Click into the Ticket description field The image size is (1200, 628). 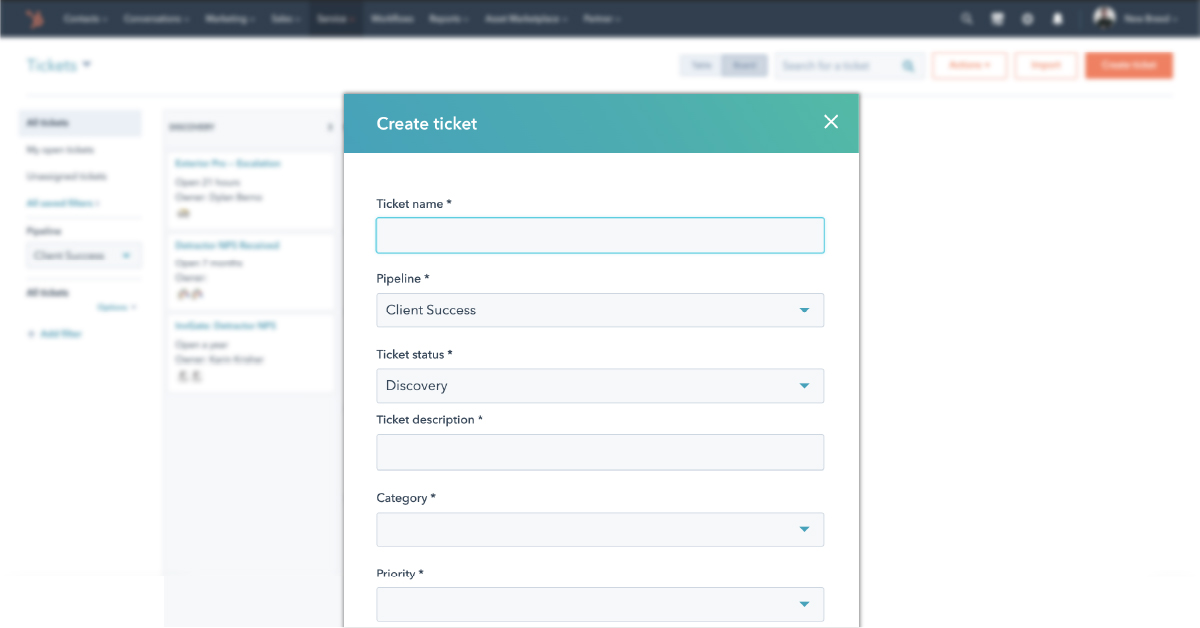point(600,452)
